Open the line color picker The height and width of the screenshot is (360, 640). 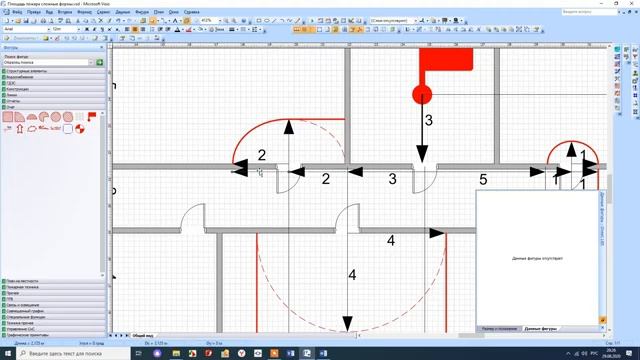[x=189, y=29]
